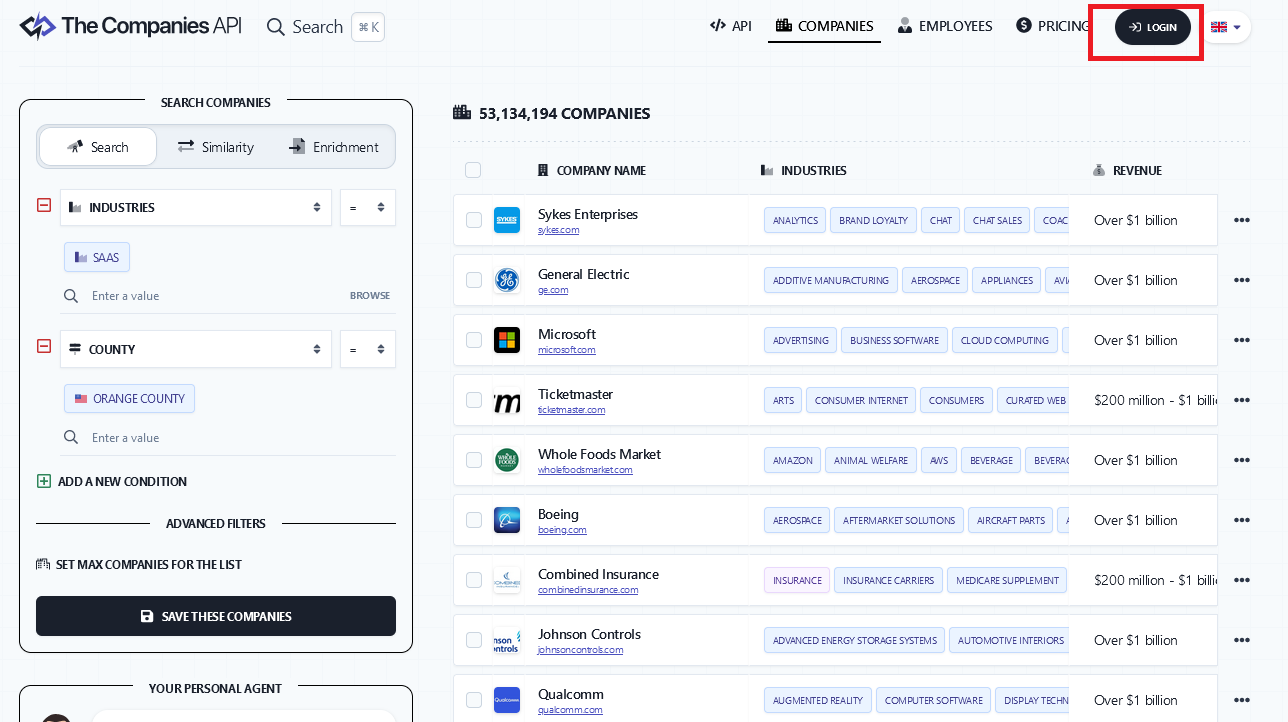Toggle the select all companies checkbox

click(x=473, y=170)
